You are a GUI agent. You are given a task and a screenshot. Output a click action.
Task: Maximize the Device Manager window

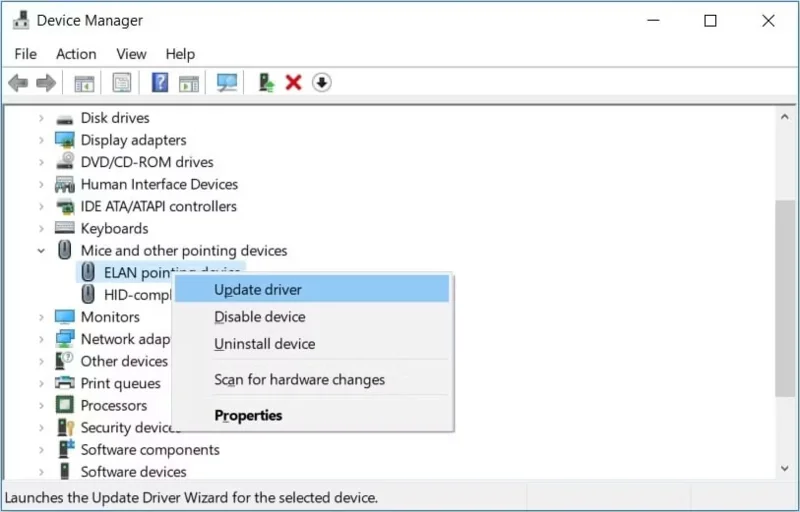point(710,20)
